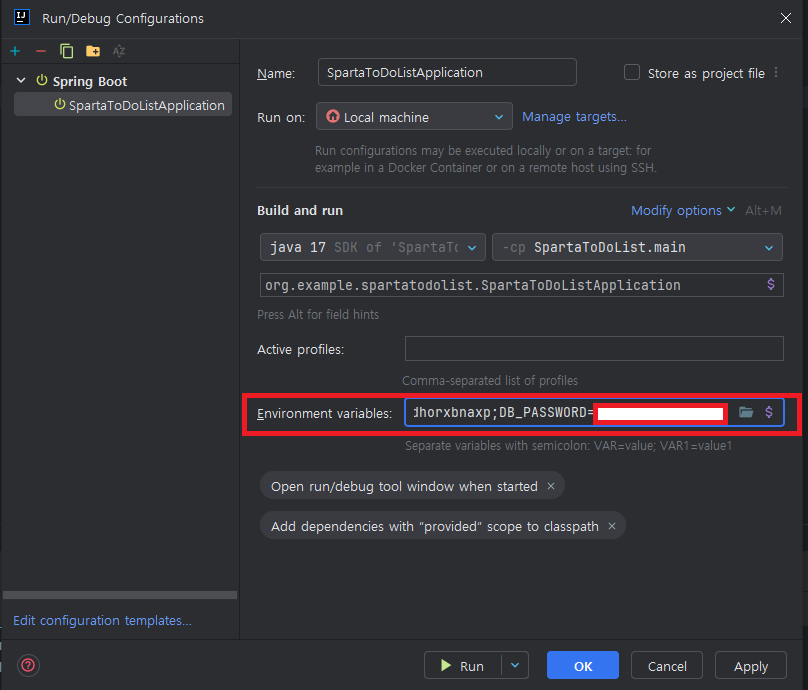
Task: Open the Manage targets link
Action: click(574, 116)
